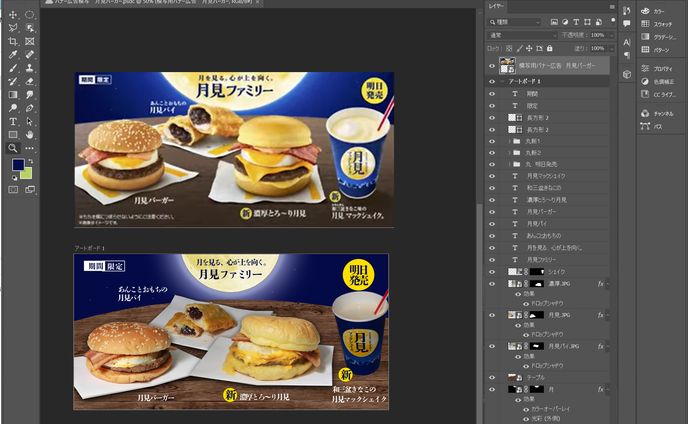Select the Smudge tool

(29, 94)
